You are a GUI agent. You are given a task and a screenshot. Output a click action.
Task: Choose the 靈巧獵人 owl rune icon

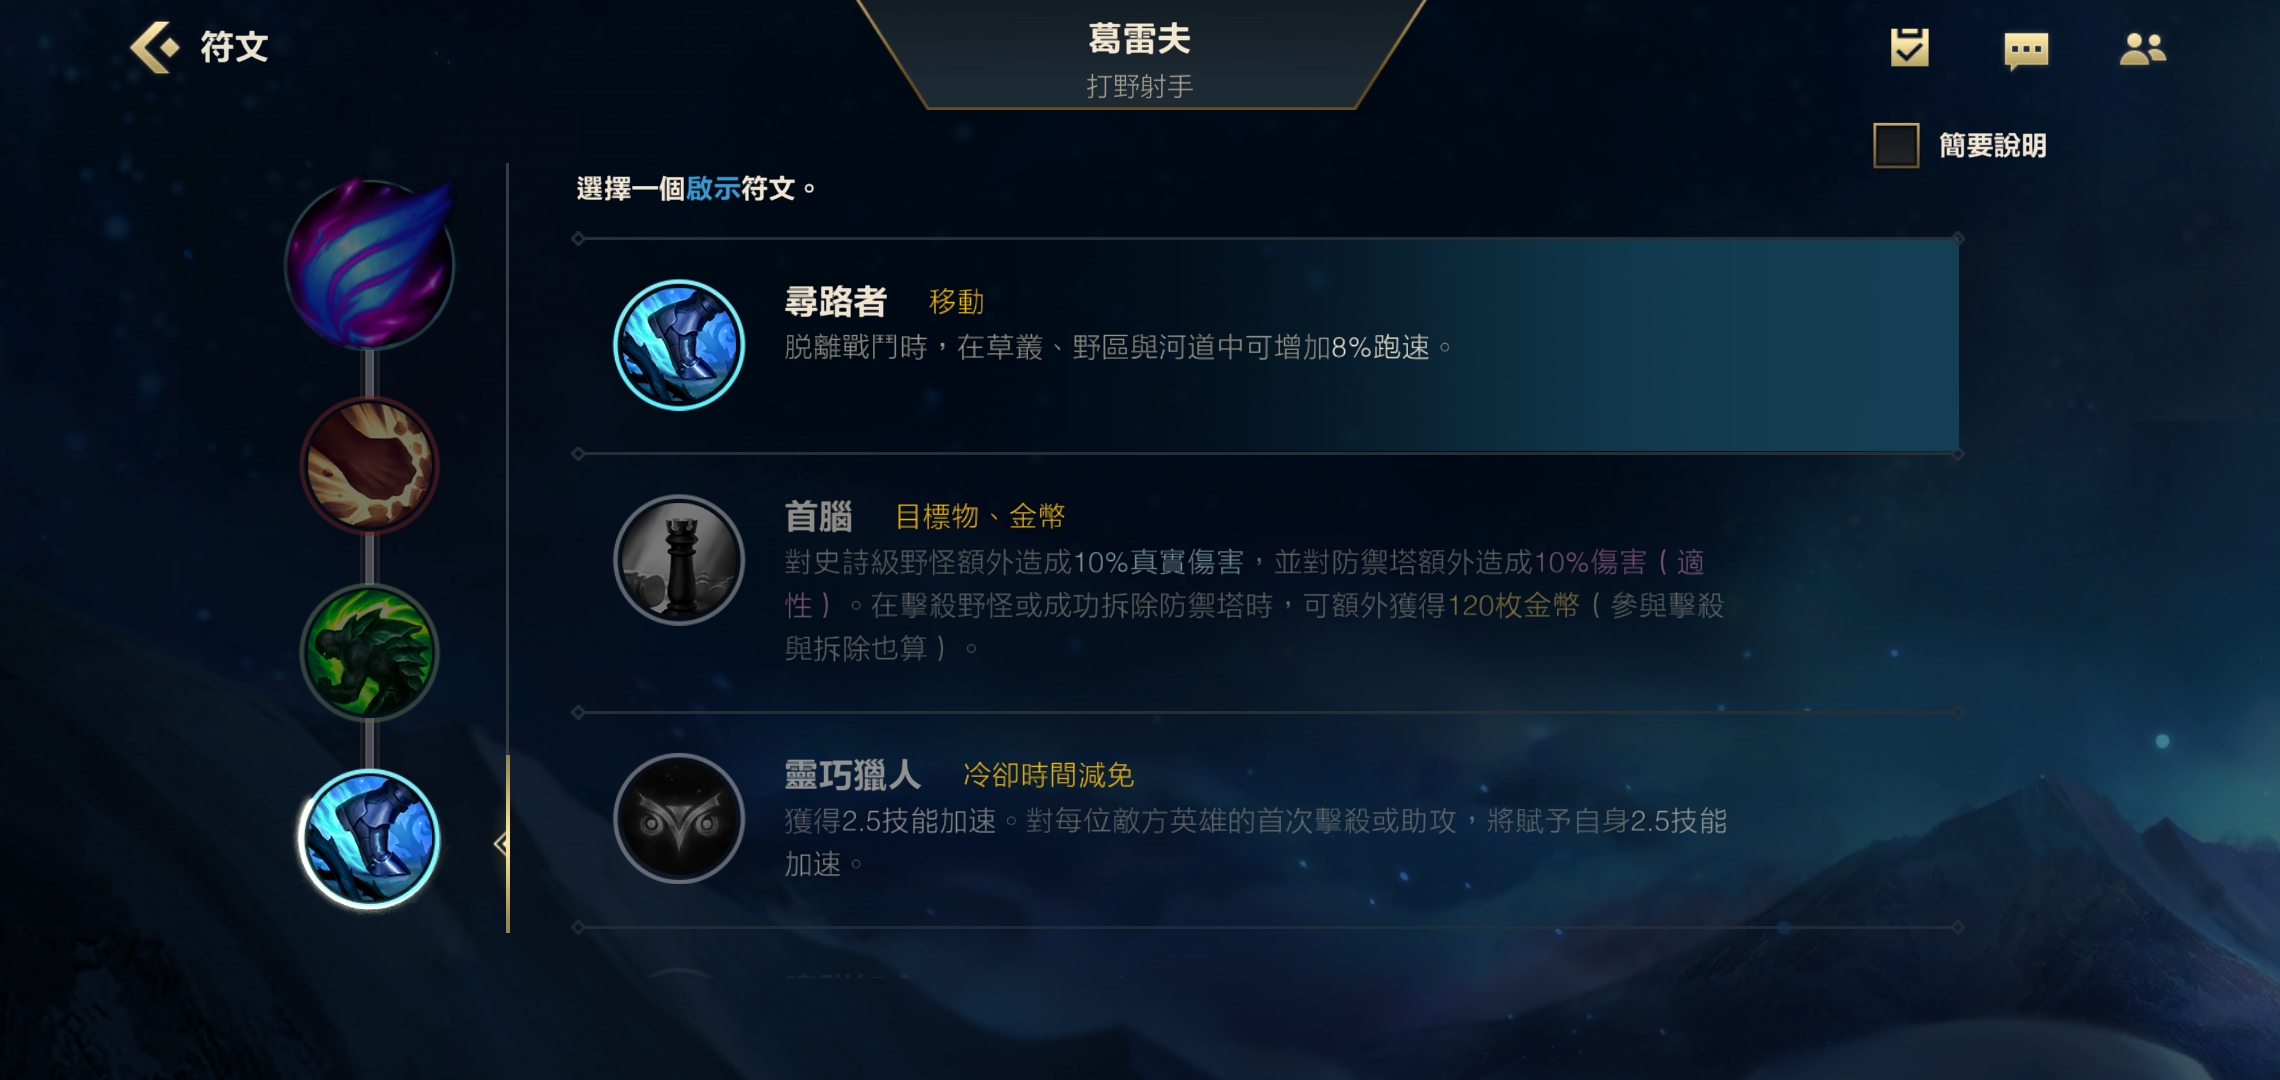coord(679,818)
